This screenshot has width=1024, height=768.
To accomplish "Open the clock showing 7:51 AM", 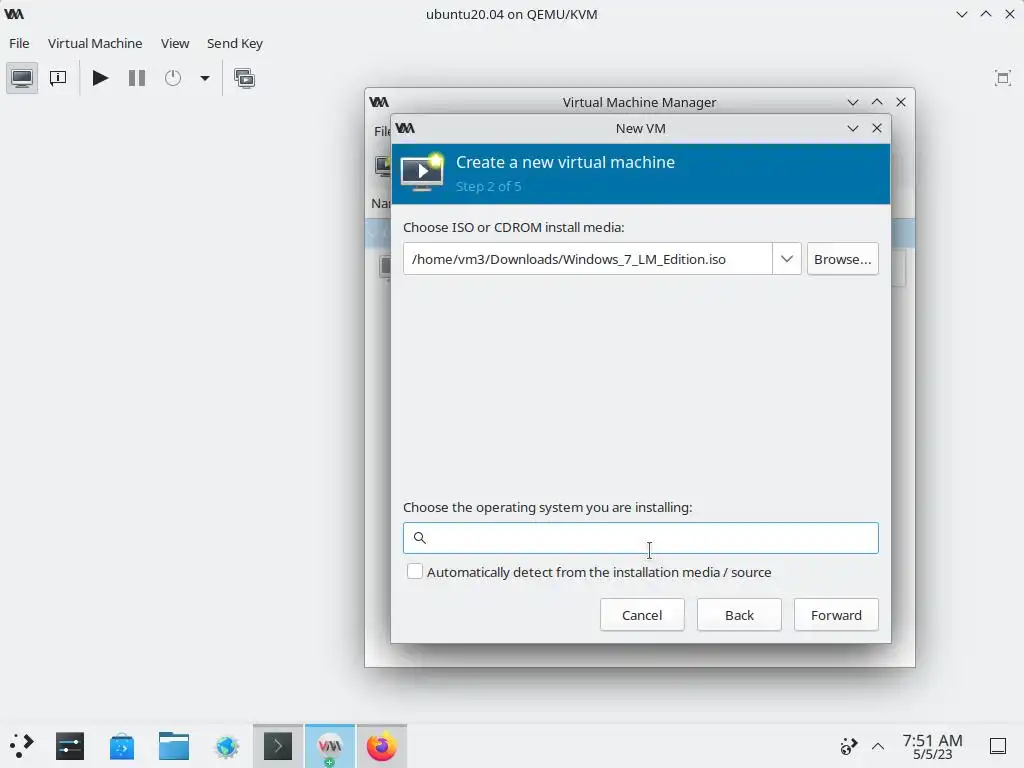I will pyautogui.click(x=932, y=746).
